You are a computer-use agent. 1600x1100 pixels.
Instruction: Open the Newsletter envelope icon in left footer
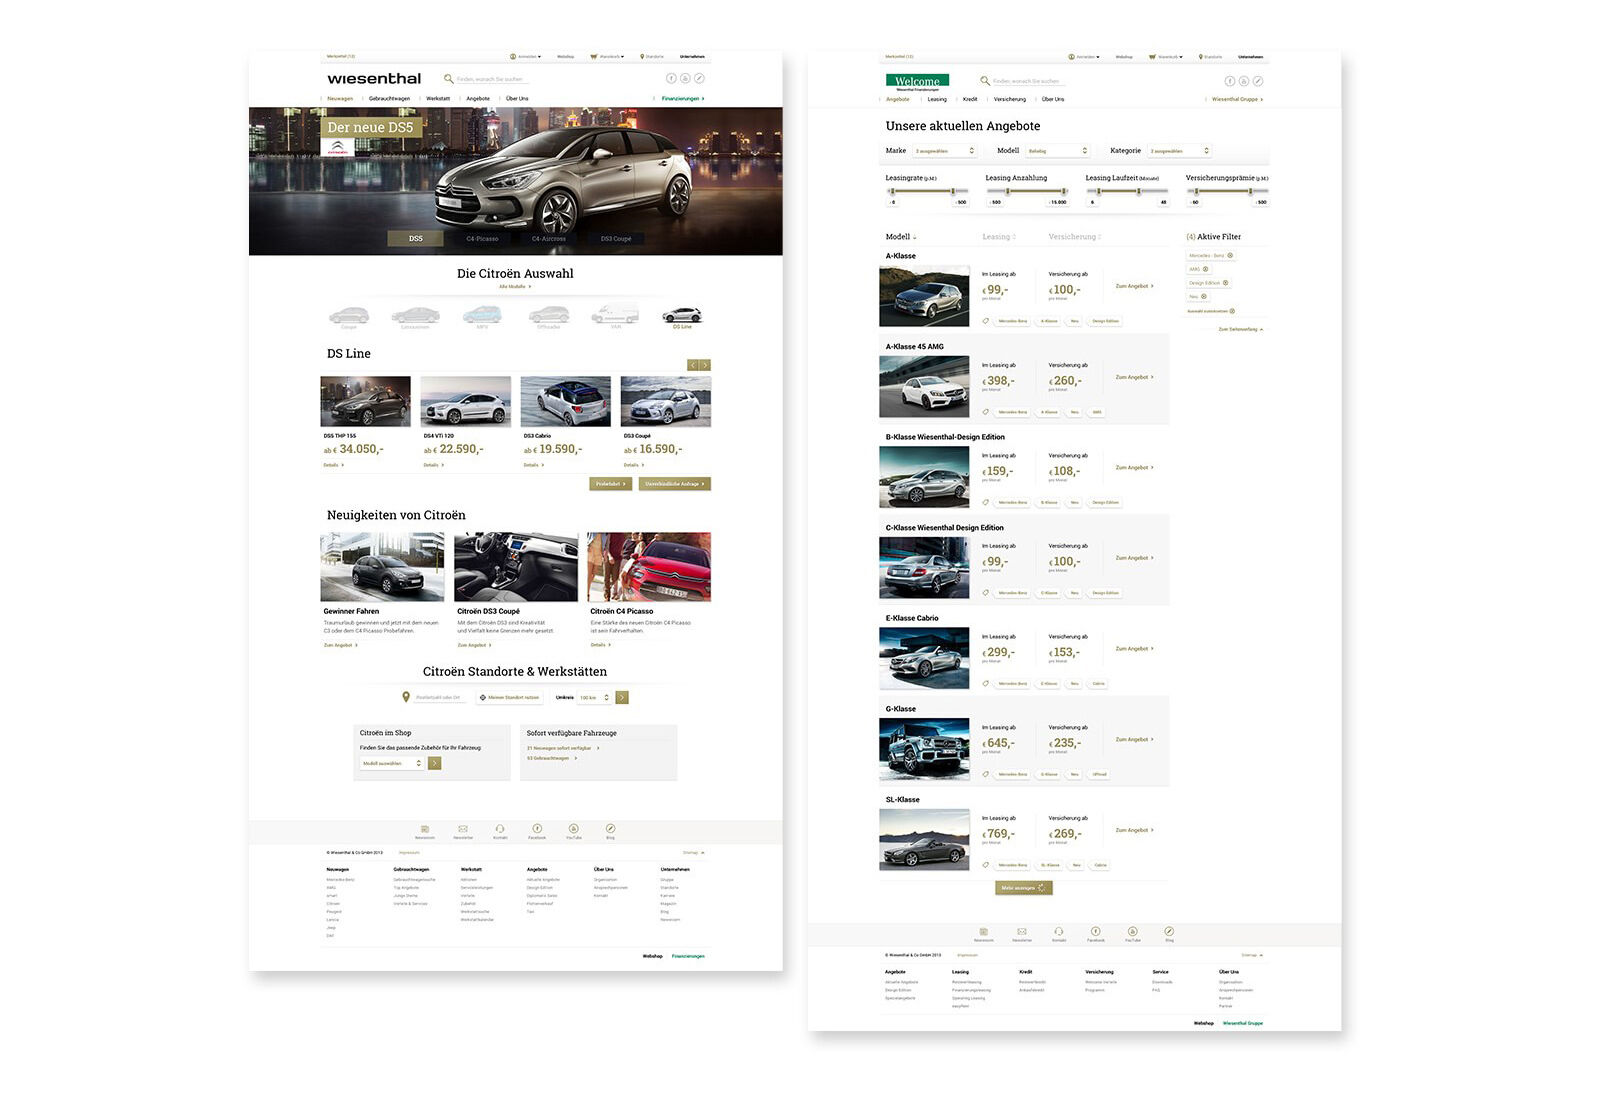click(463, 829)
